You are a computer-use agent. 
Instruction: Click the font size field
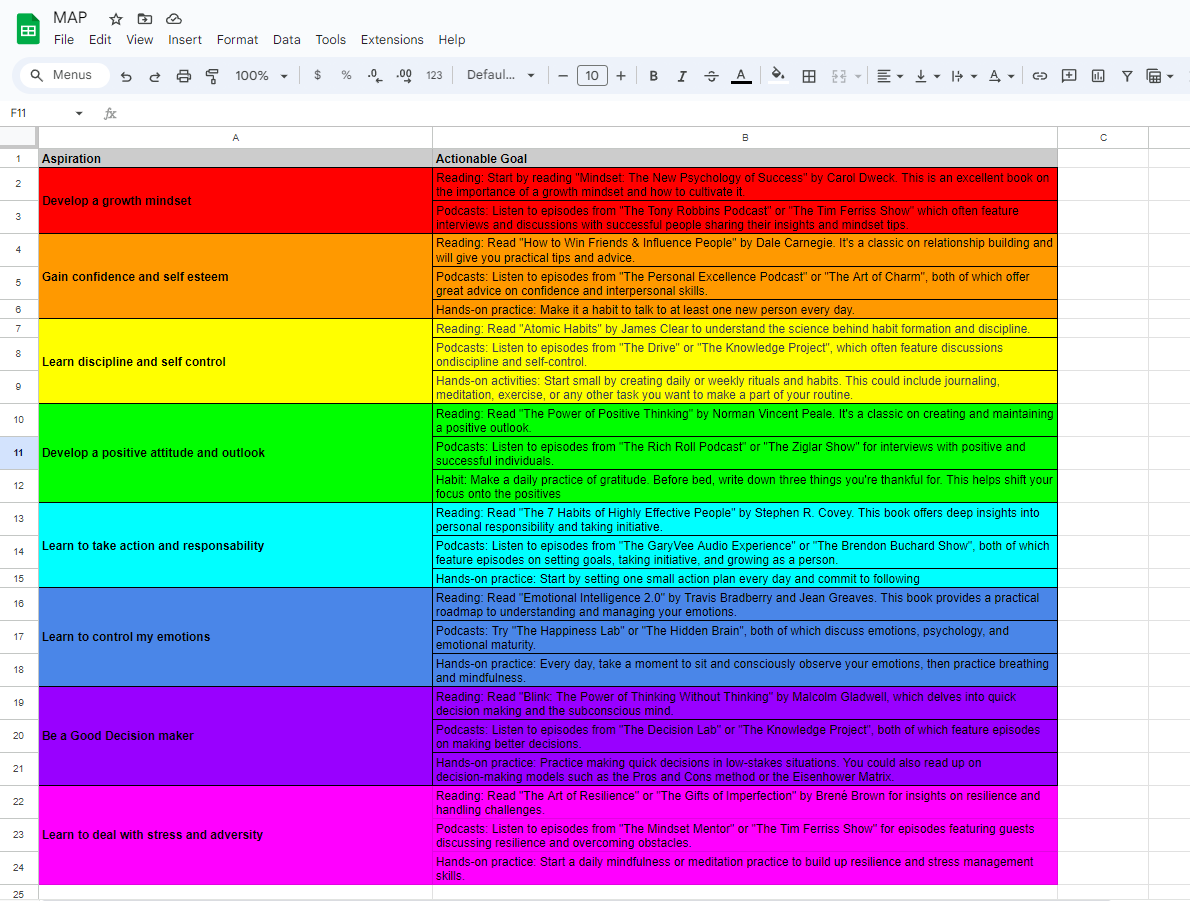[592, 76]
